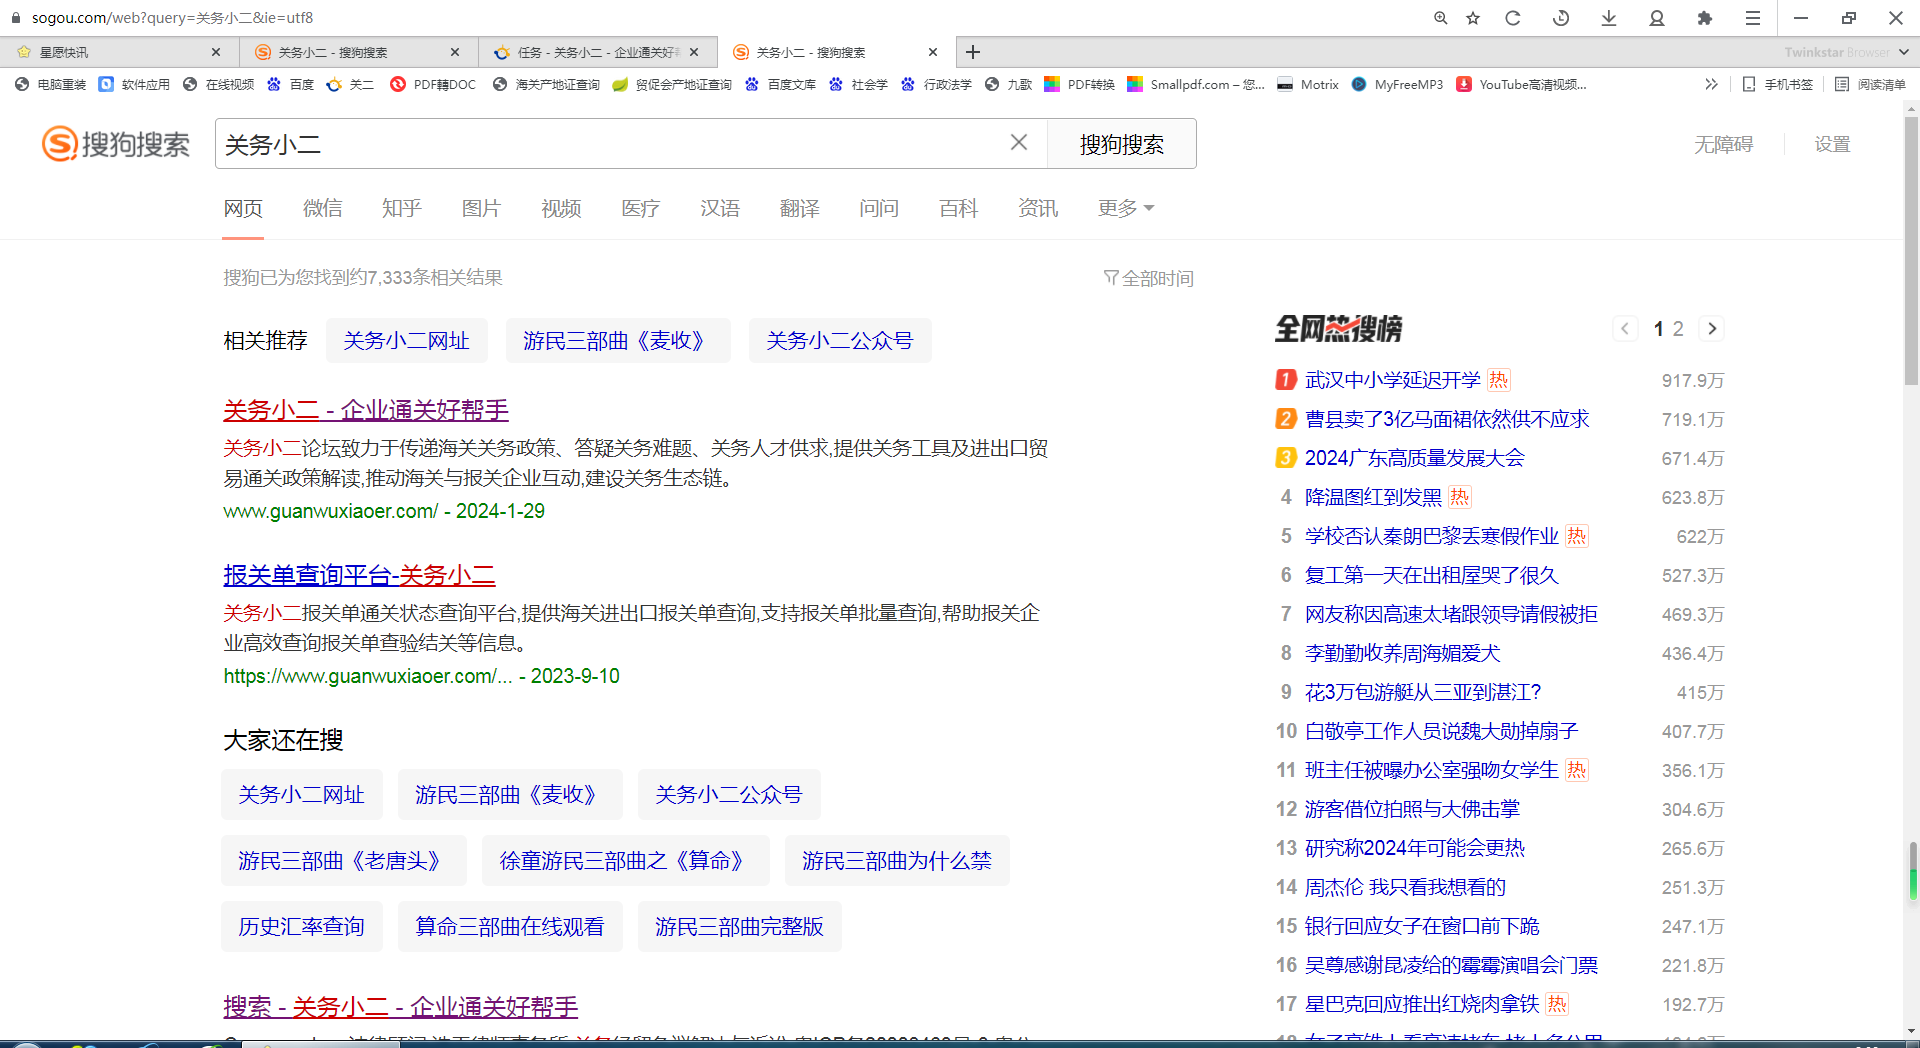Open the extensions puzzle icon
Screen dimensions: 1920x1048
(x=1705, y=18)
